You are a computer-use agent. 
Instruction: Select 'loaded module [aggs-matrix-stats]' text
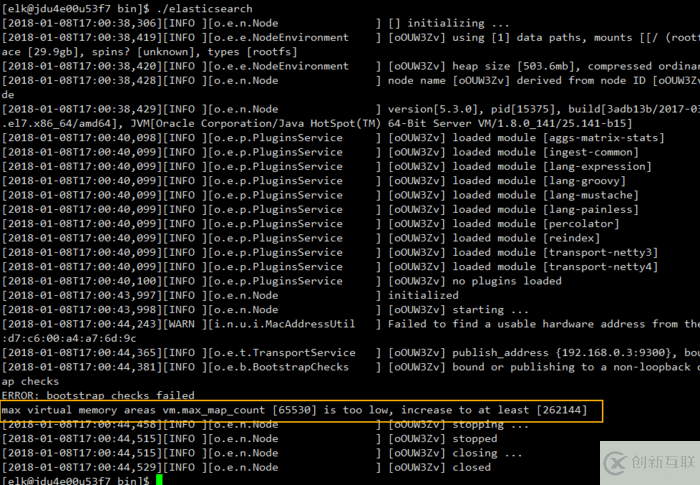click(558, 138)
